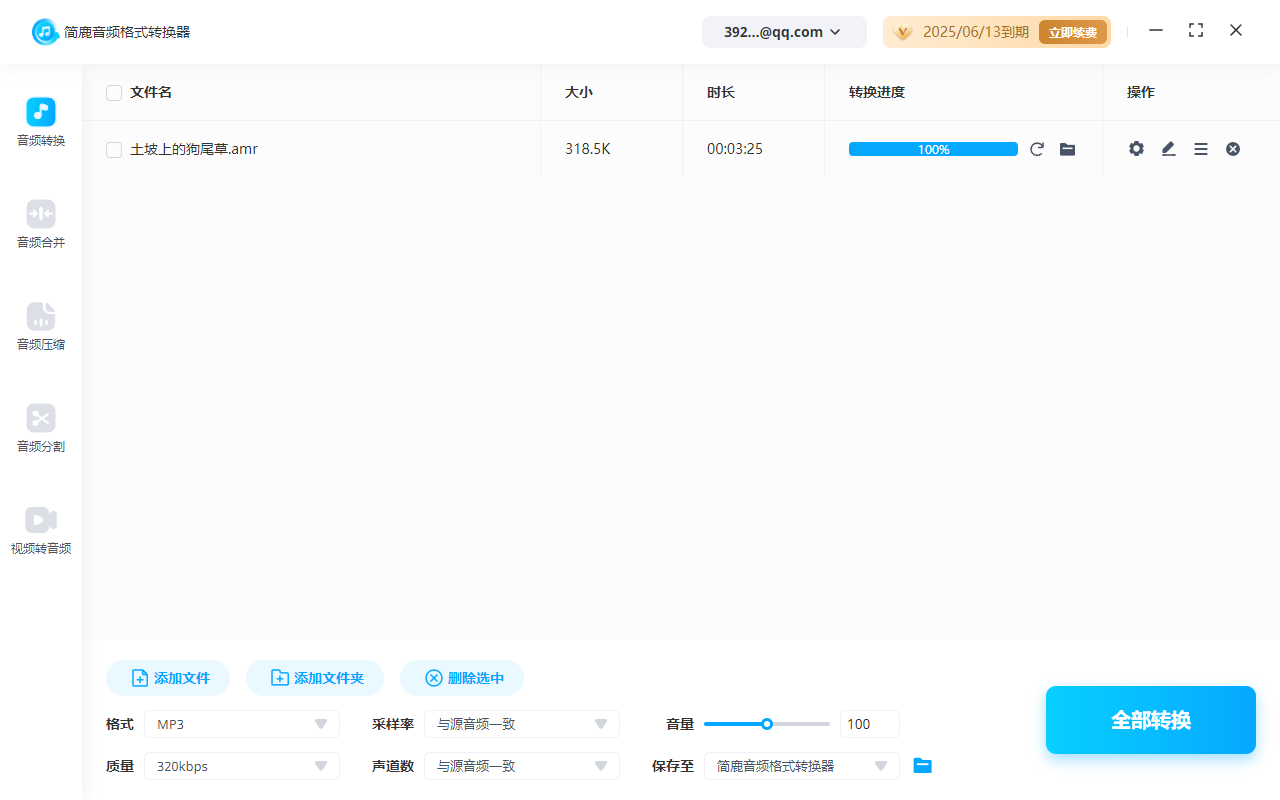Screen dimensions: 1280x800
Task: Open conversion settings gear for 土坡上的狗尾草.amr
Action: tap(1136, 148)
